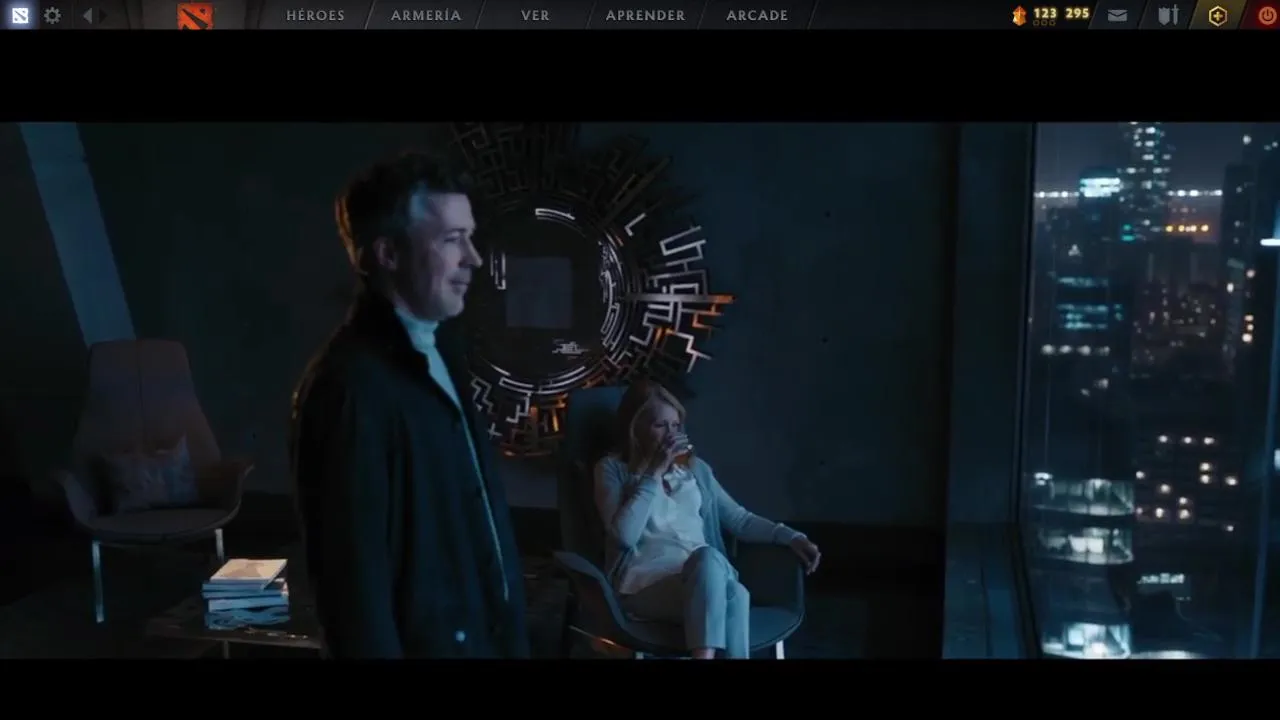Open the armory shield and sword icon
1280x720 pixels.
[1168, 15]
